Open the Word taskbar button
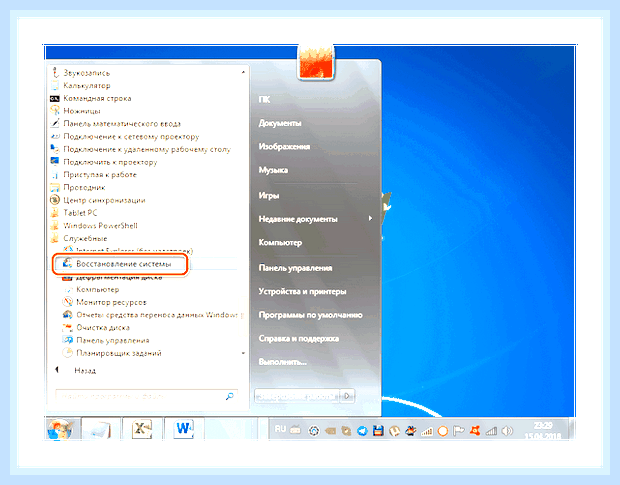Image resolution: width=620 pixels, height=485 pixels. (183, 428)
